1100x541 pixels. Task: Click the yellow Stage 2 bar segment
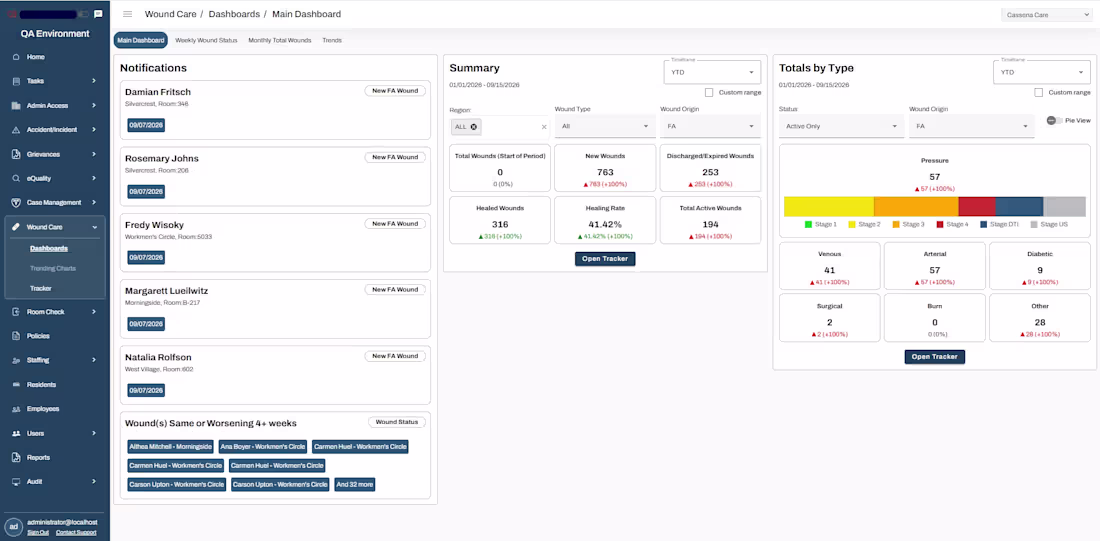click(829, 206)
